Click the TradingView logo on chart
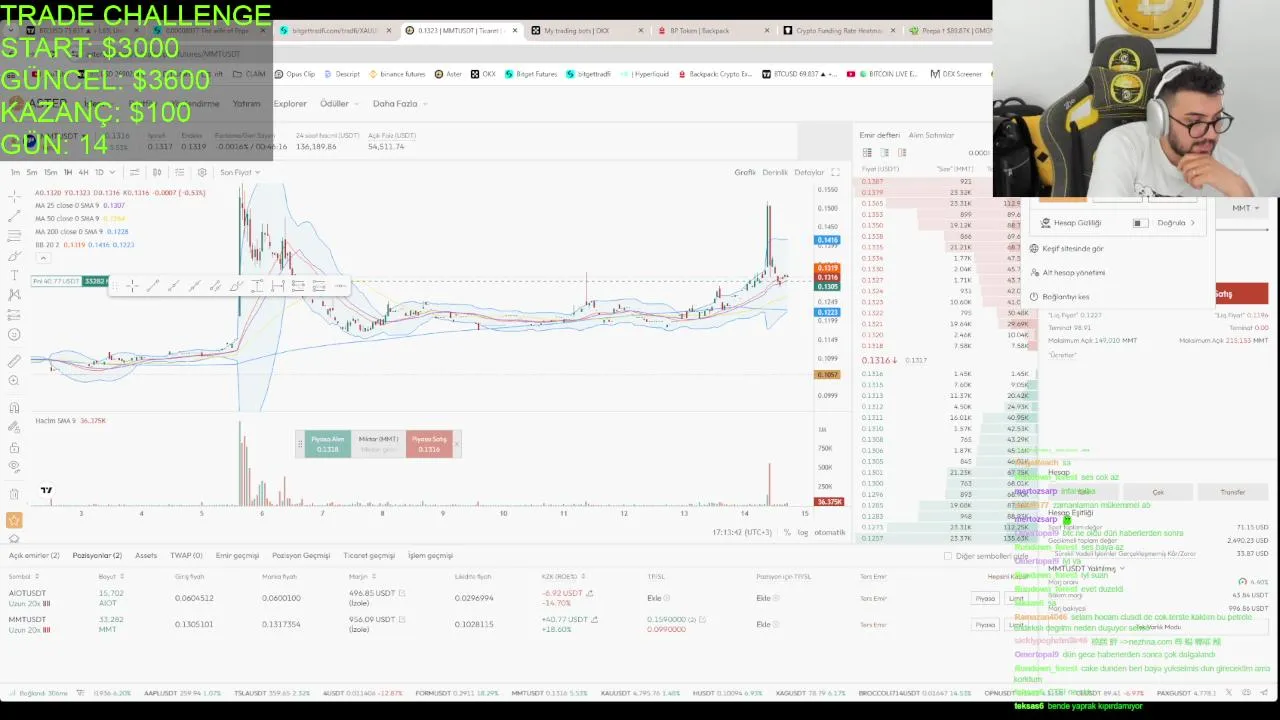 click(x=46, y=490)
